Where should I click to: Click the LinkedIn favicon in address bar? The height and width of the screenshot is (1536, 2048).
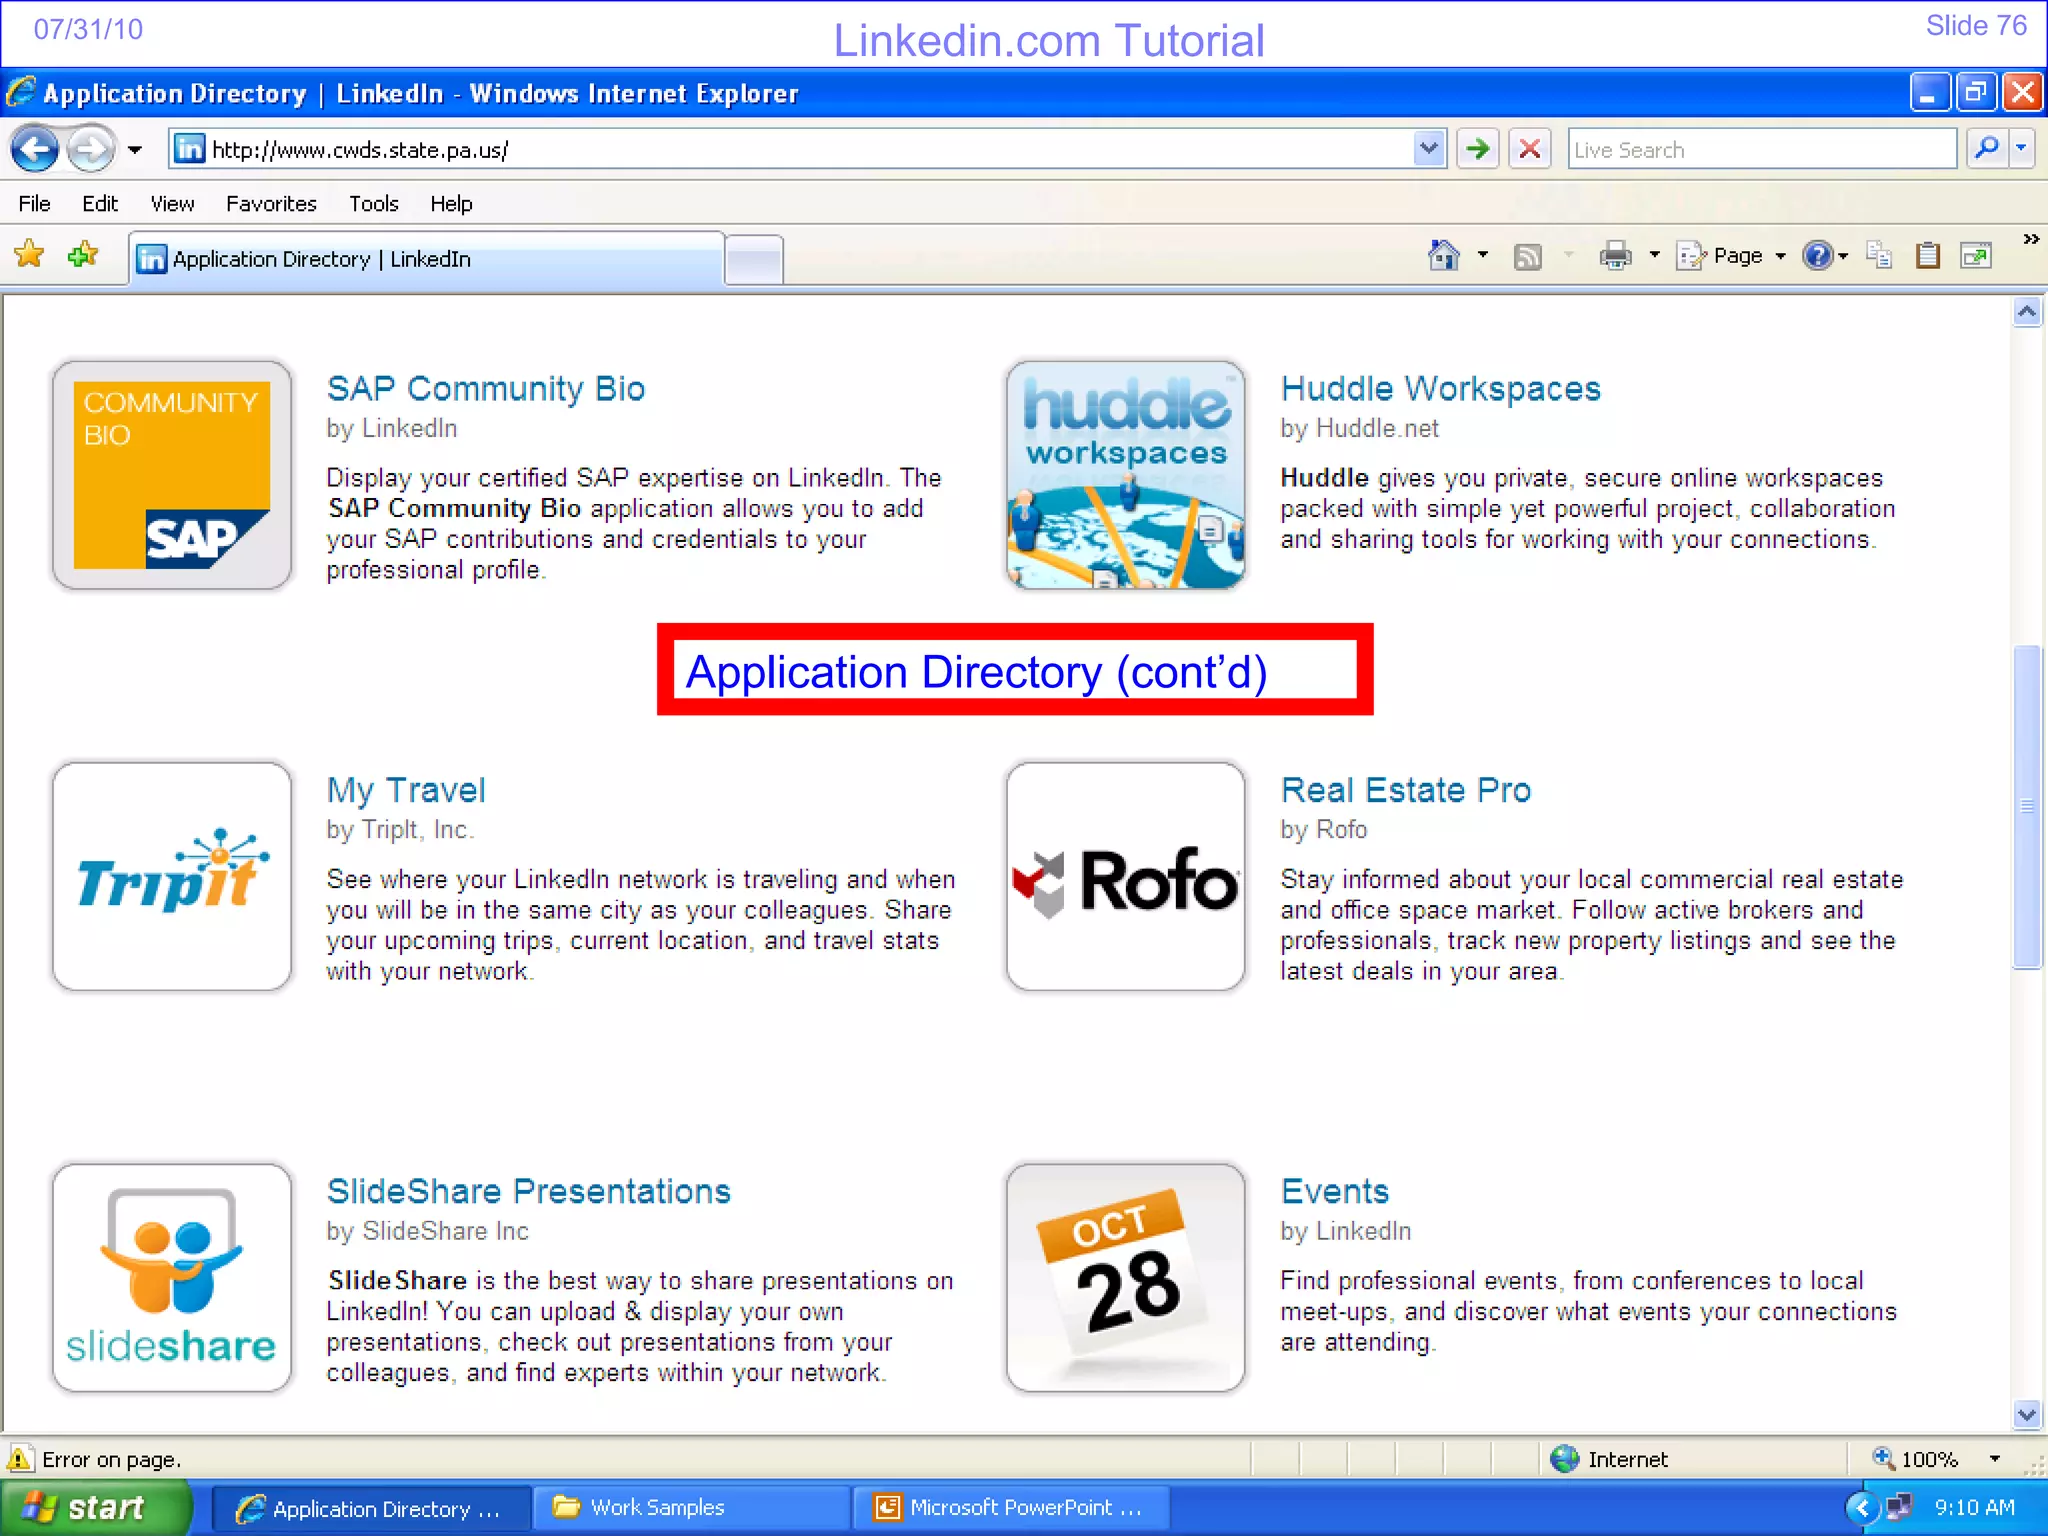click(x=190, y=149)
